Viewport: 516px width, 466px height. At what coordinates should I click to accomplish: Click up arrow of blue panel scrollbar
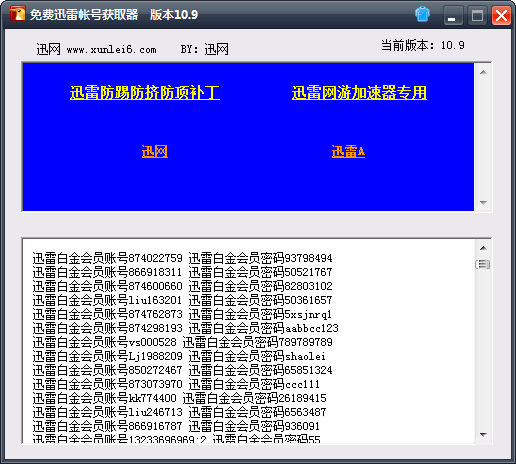483,72
